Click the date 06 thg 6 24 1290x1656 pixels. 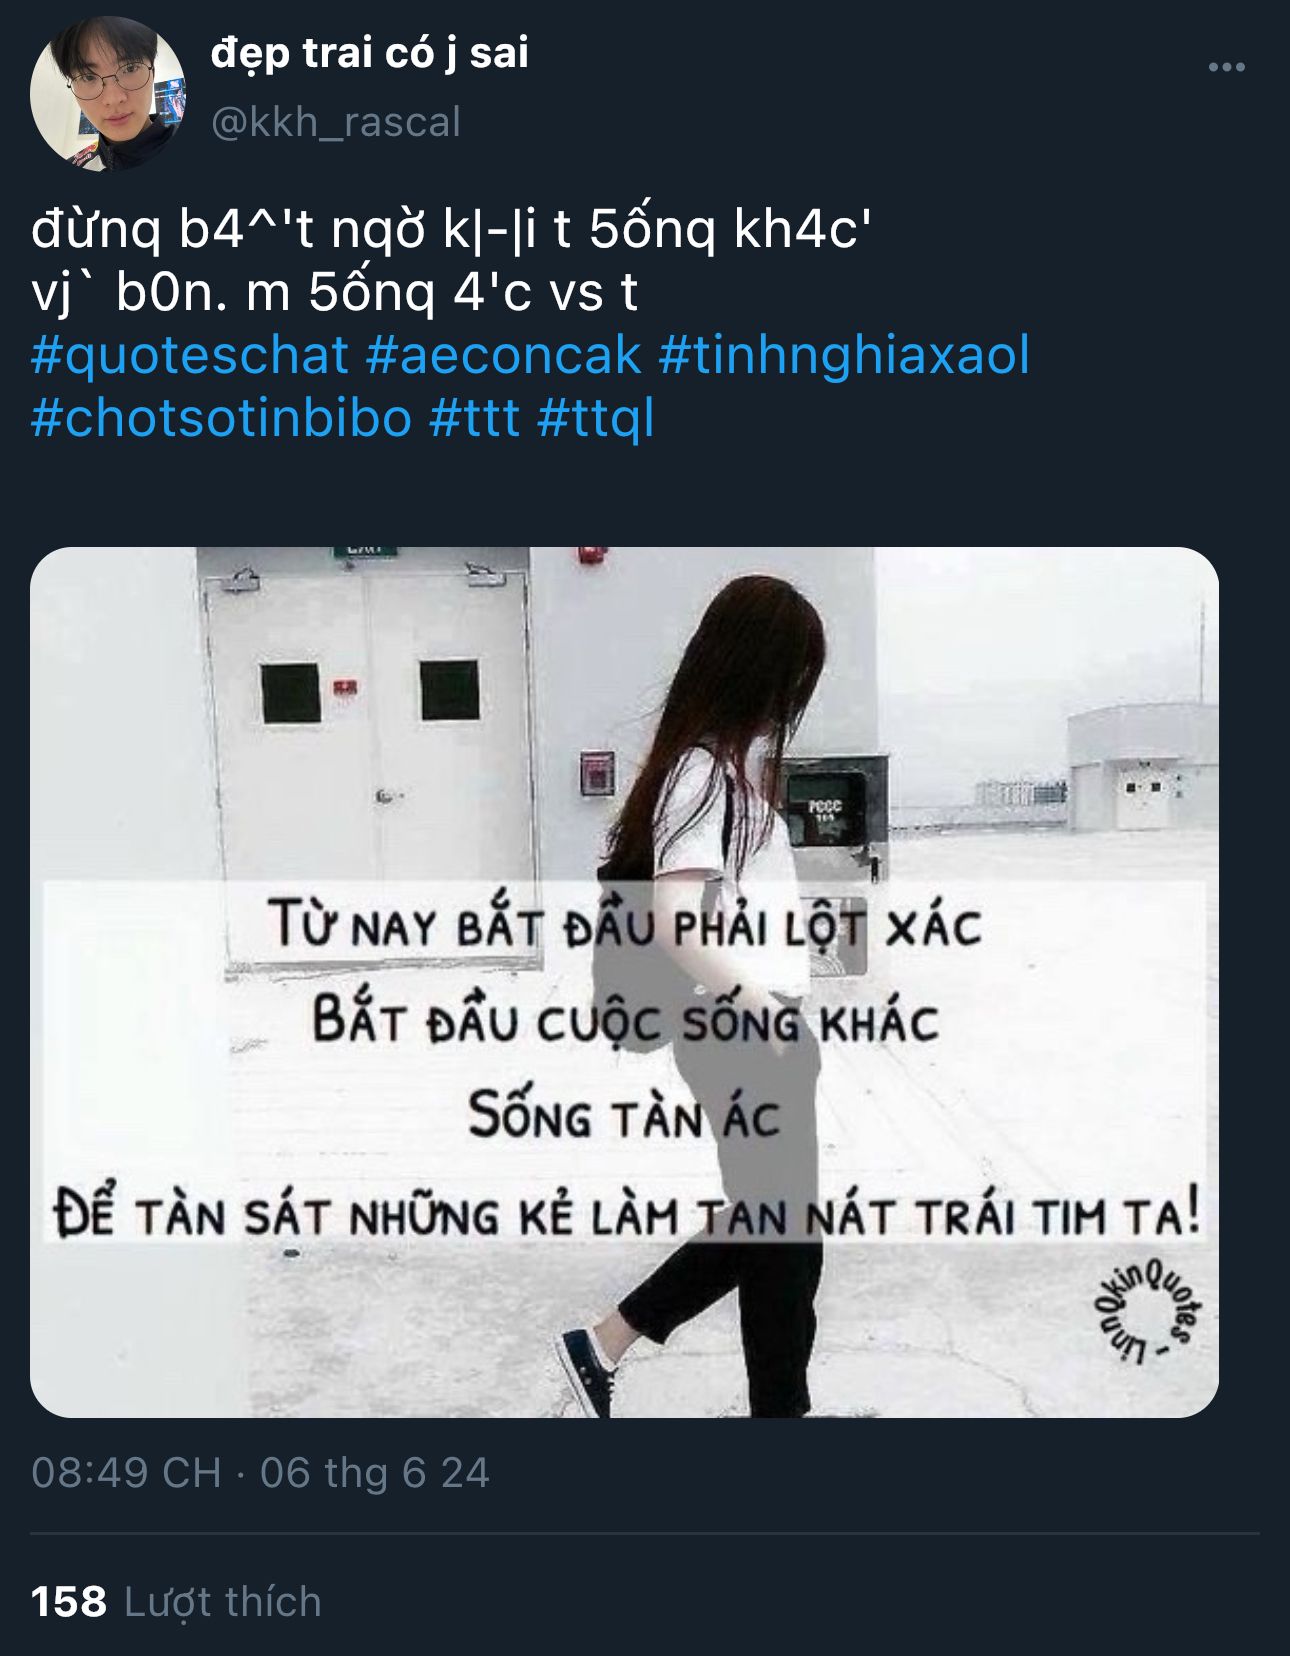pos(375,1473)
